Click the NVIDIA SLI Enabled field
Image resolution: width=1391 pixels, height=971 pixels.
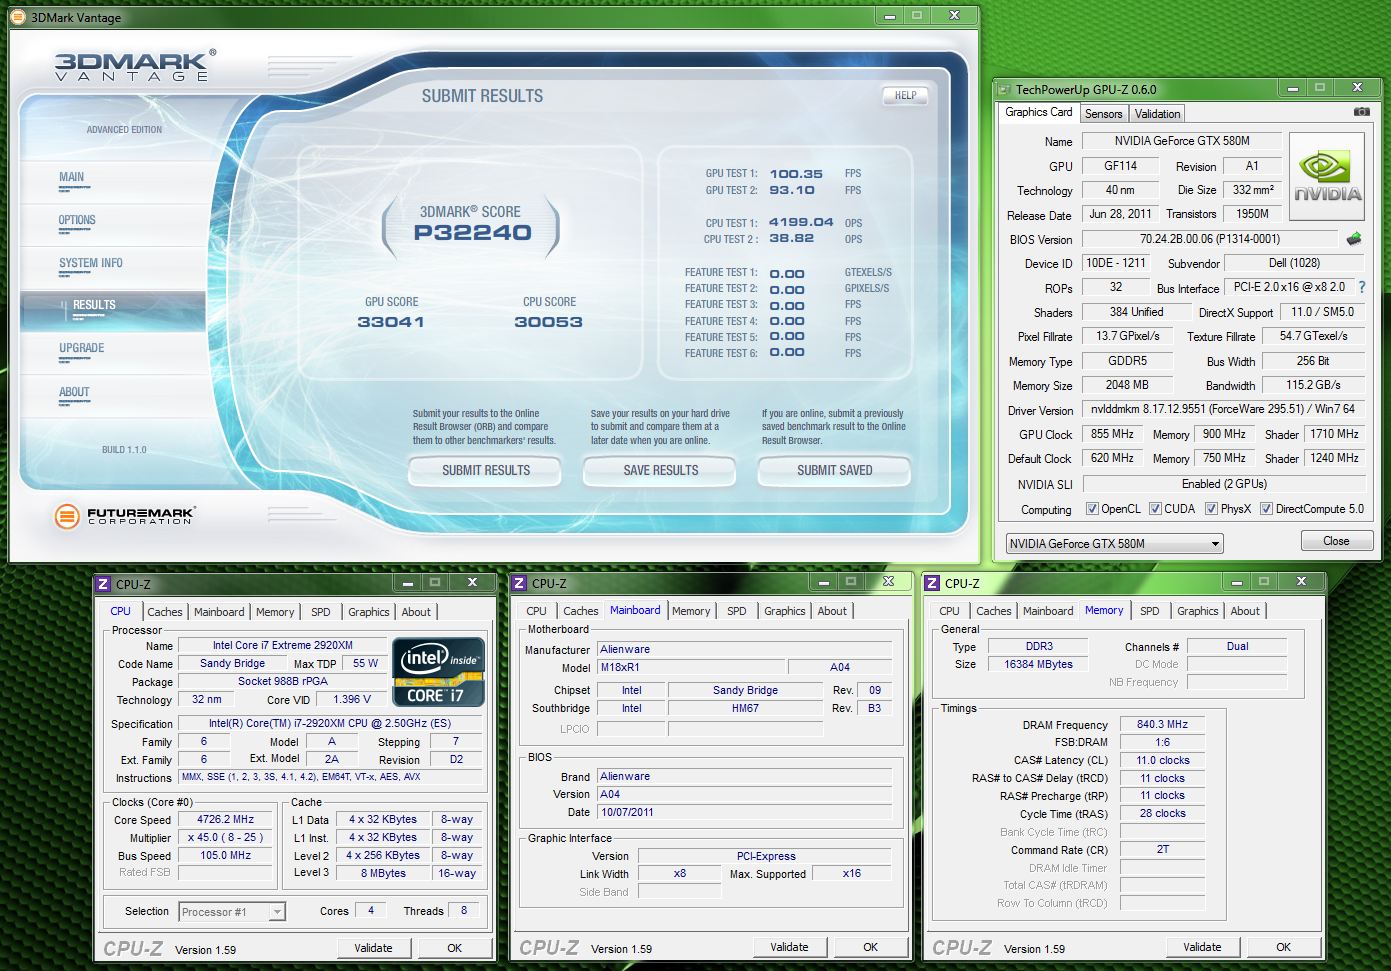click(1222, 484)
